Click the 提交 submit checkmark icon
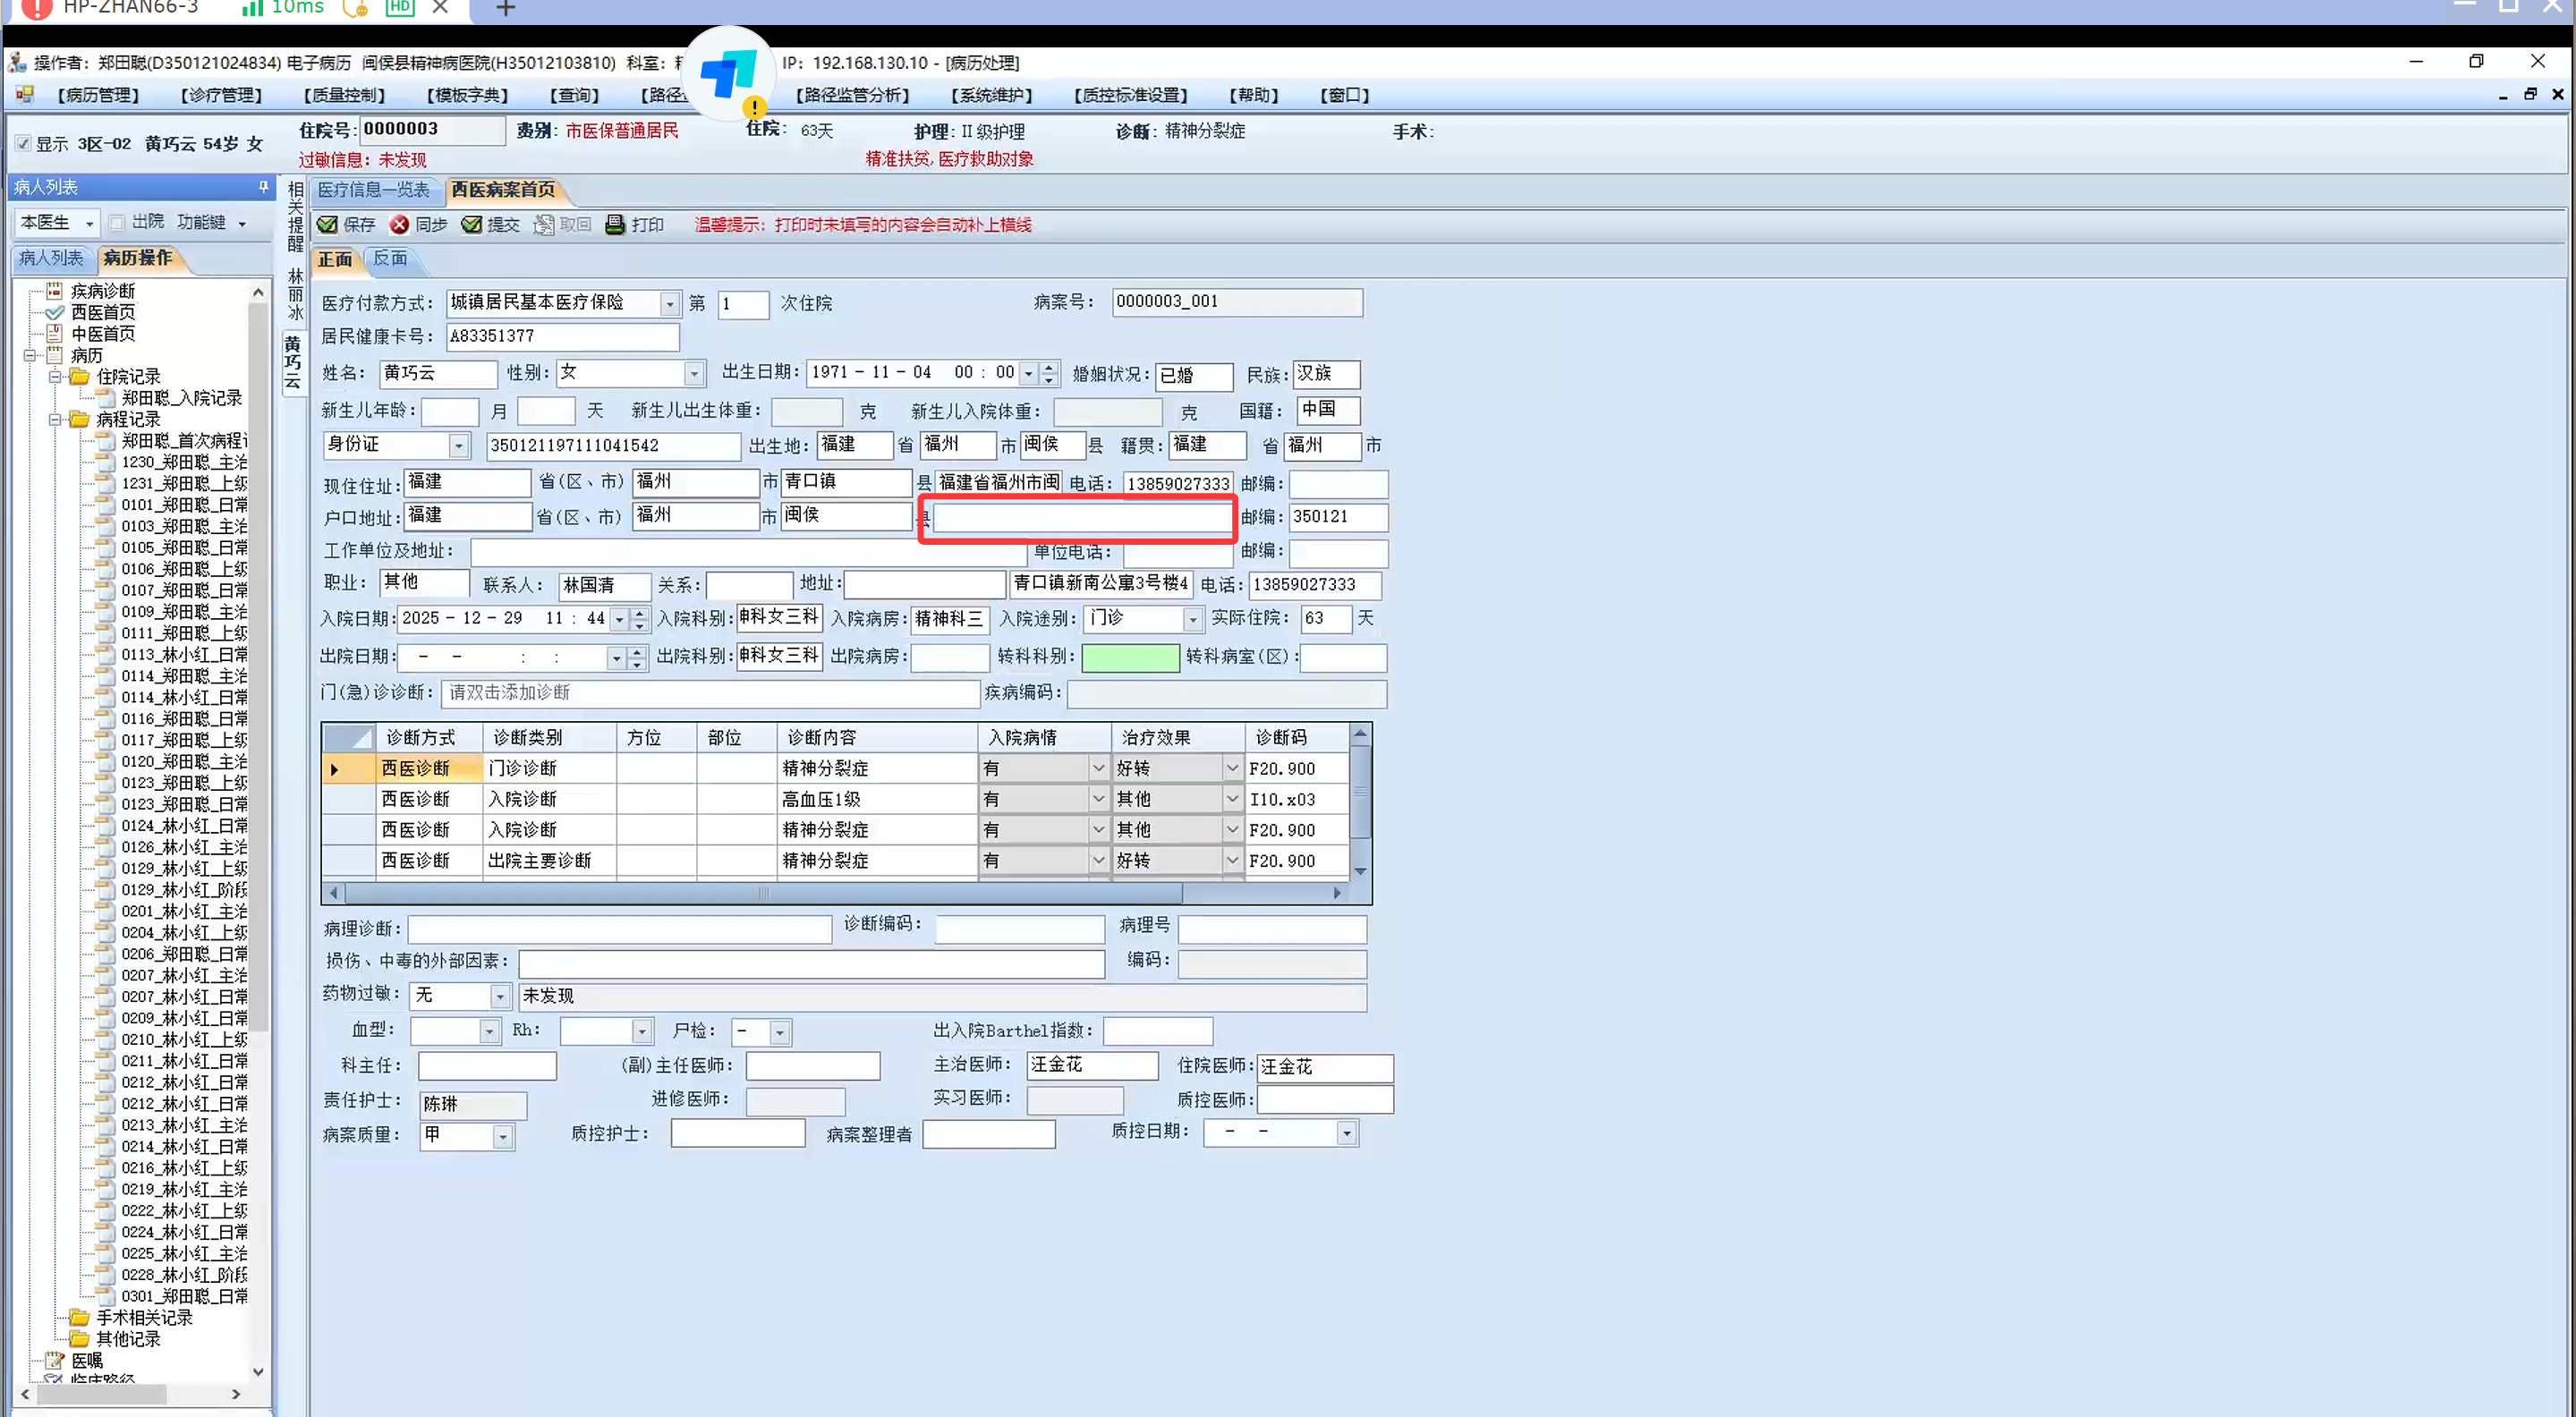 471,225
